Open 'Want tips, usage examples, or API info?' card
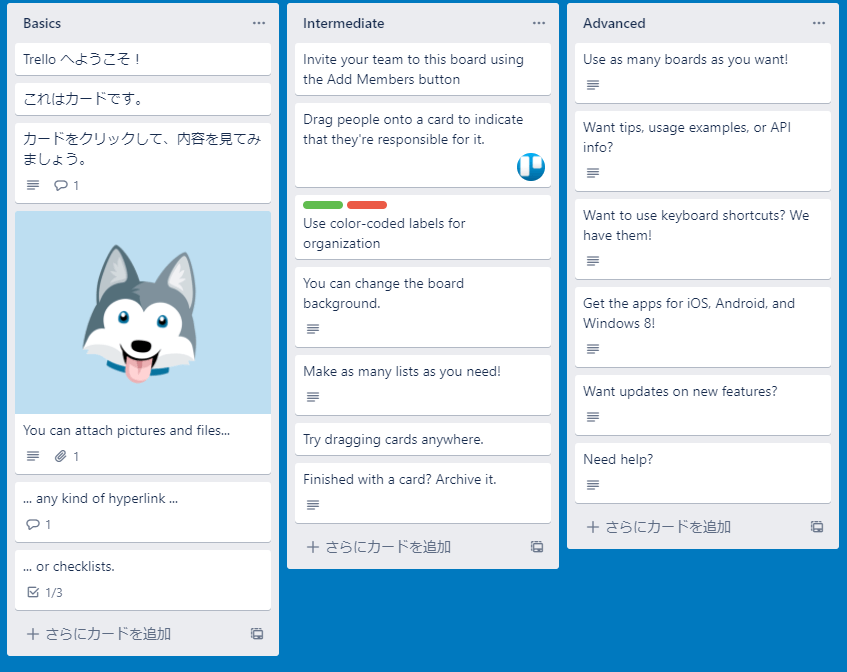This screenshot has height=672, width=847. [702, 151]
